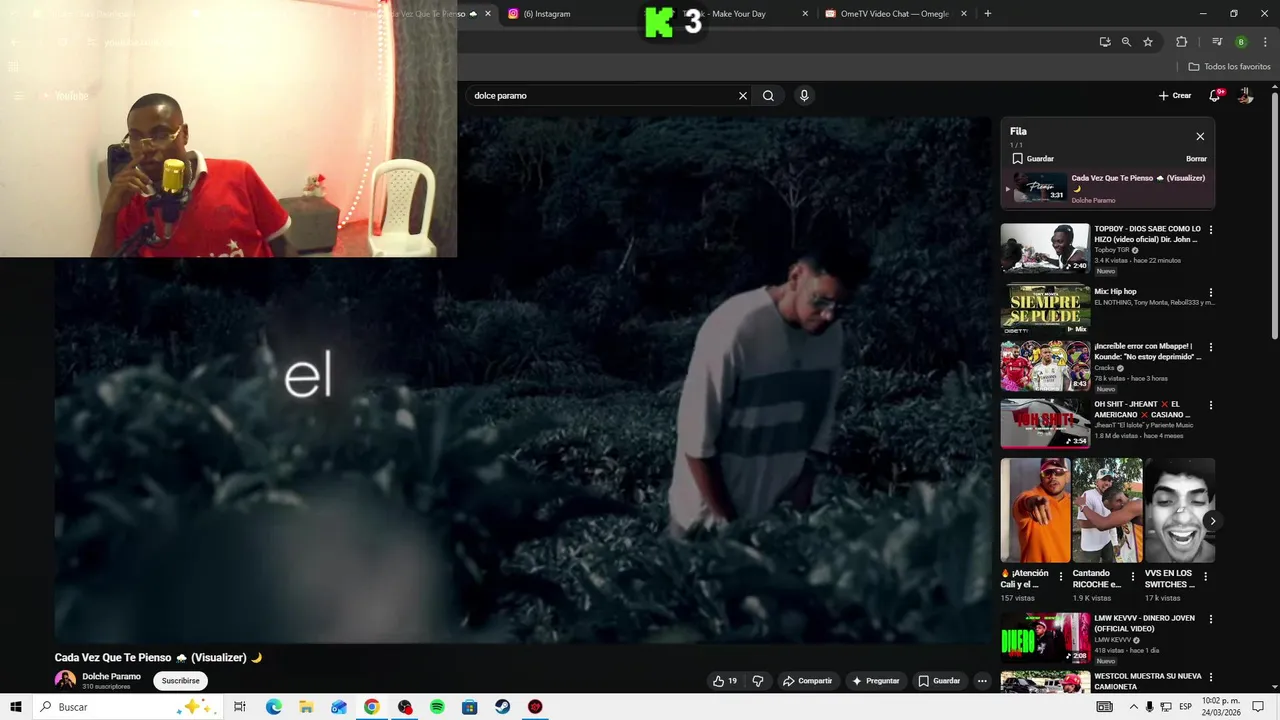1280x720 pixels.
Task: Open options for Mix: Hip hop
Action: click(1211, 293)
